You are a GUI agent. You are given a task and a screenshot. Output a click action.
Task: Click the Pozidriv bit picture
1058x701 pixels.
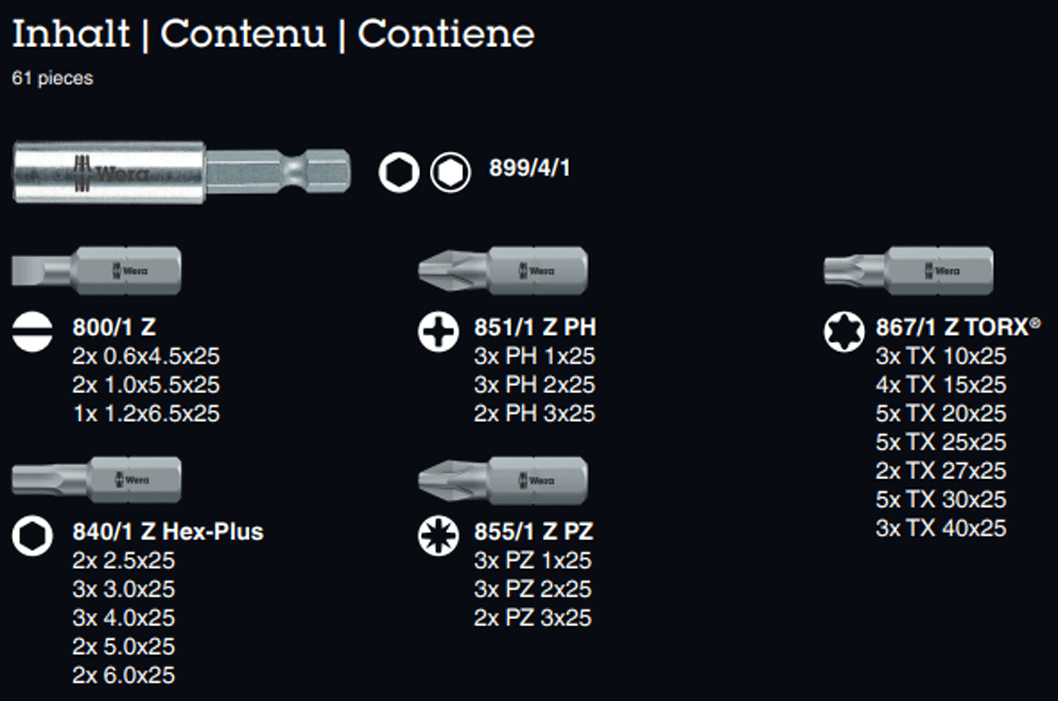coord(503,480)
